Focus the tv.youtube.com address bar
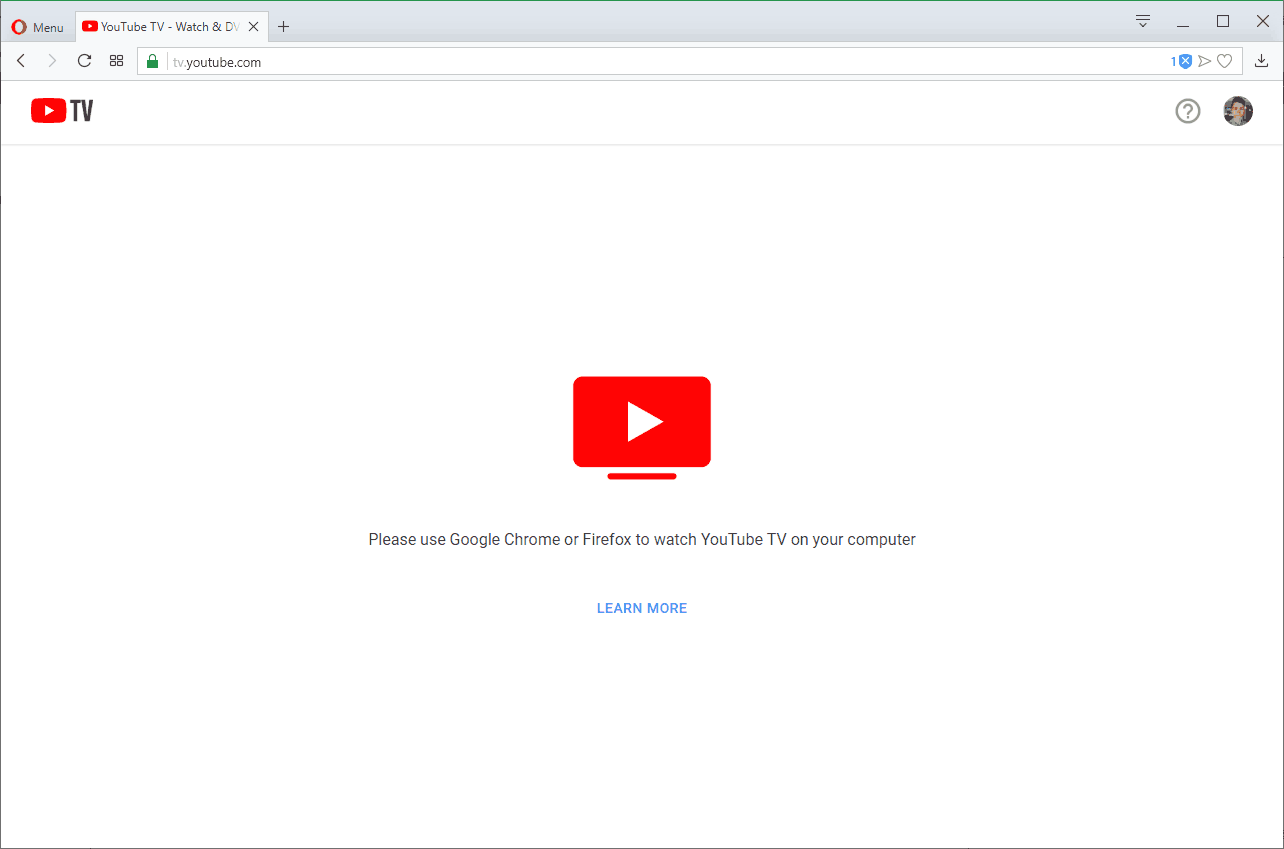Viewport: 1284px width, 849px height. (600, 62)
